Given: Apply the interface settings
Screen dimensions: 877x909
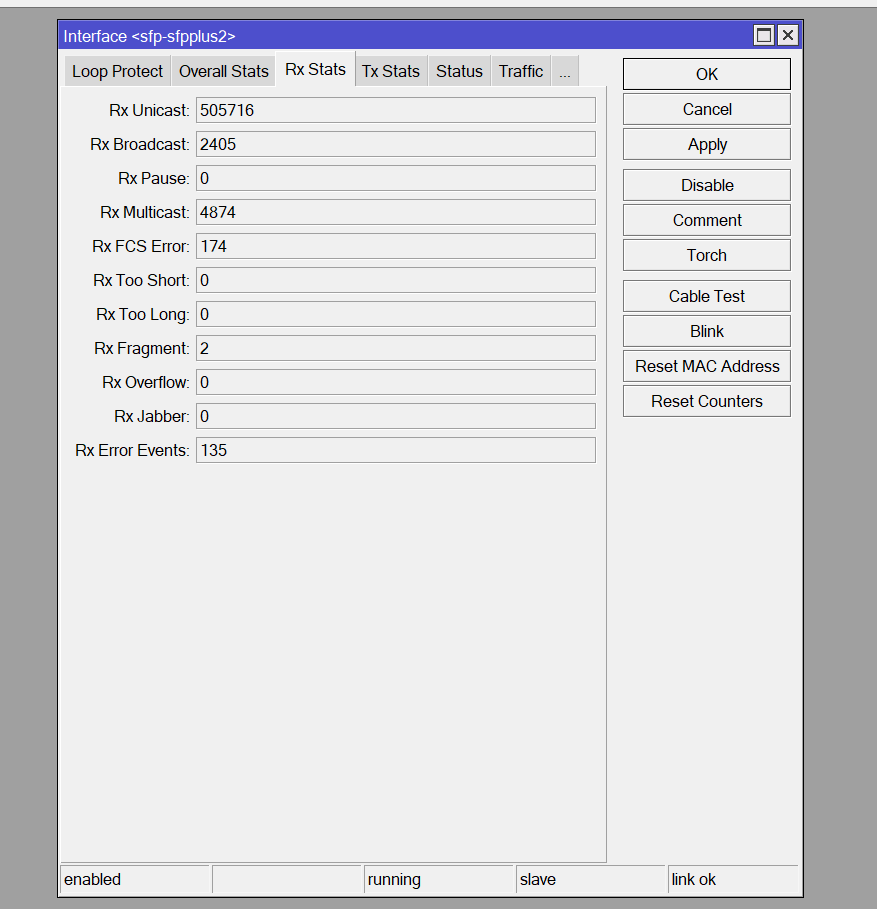Looking at the screenshot, I should click(706, 143).
